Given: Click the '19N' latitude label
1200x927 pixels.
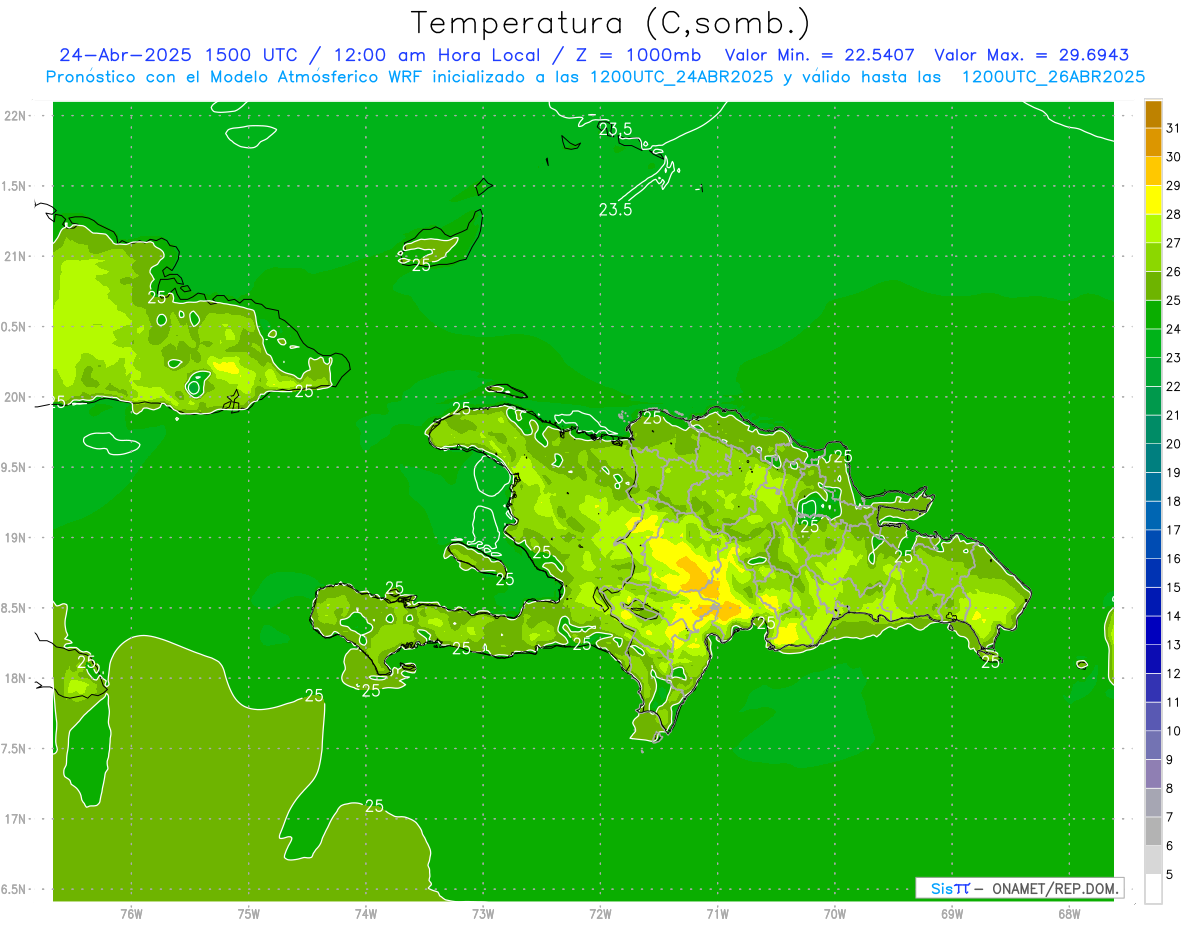Looking at the screenshot, I should coord(17,538).
